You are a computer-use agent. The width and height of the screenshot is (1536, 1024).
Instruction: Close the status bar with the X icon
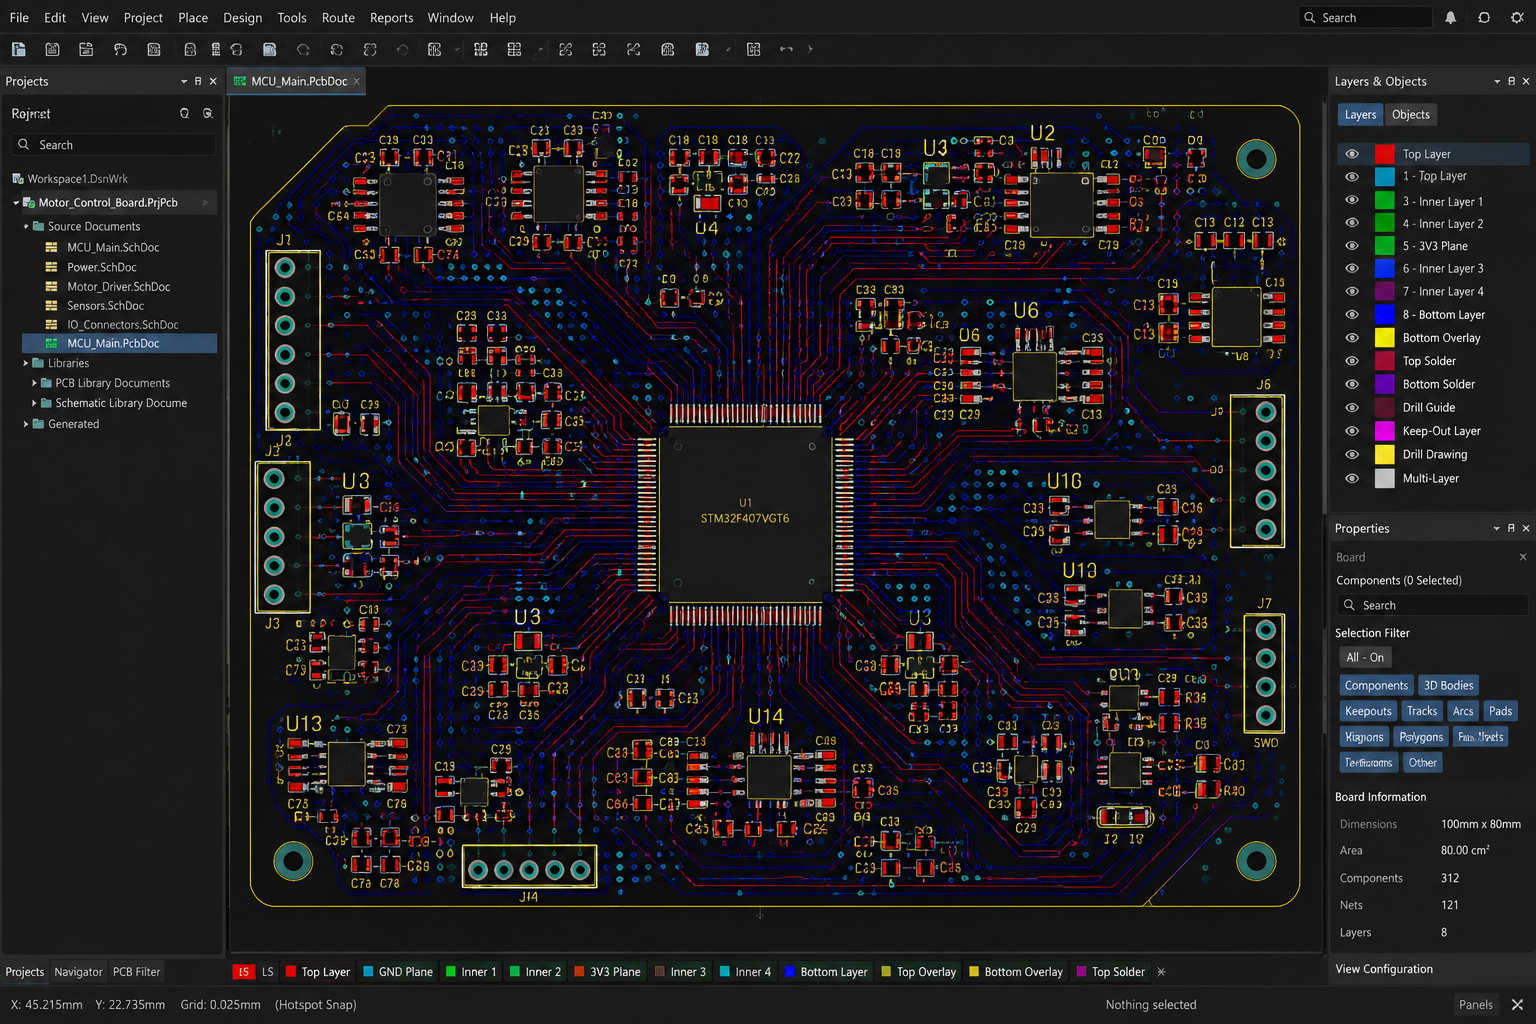coord(1517,1005)
